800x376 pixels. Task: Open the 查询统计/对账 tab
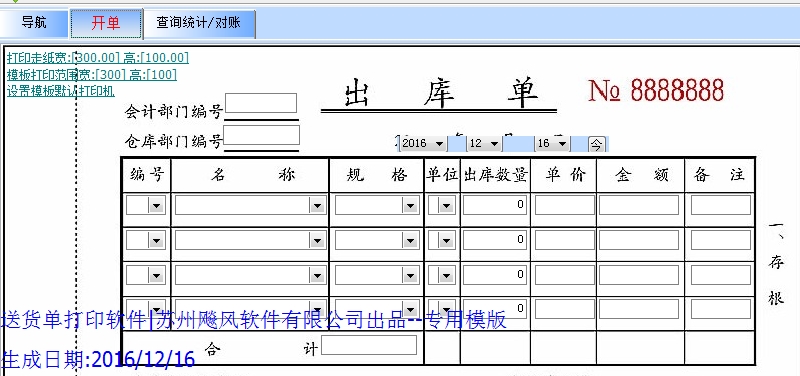[x=199, y=23]
